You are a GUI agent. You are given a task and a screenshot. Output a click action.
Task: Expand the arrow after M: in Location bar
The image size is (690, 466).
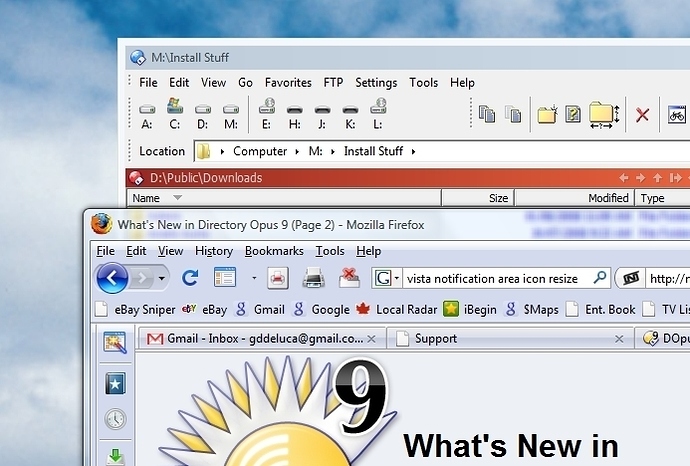(x=333, y=152)
